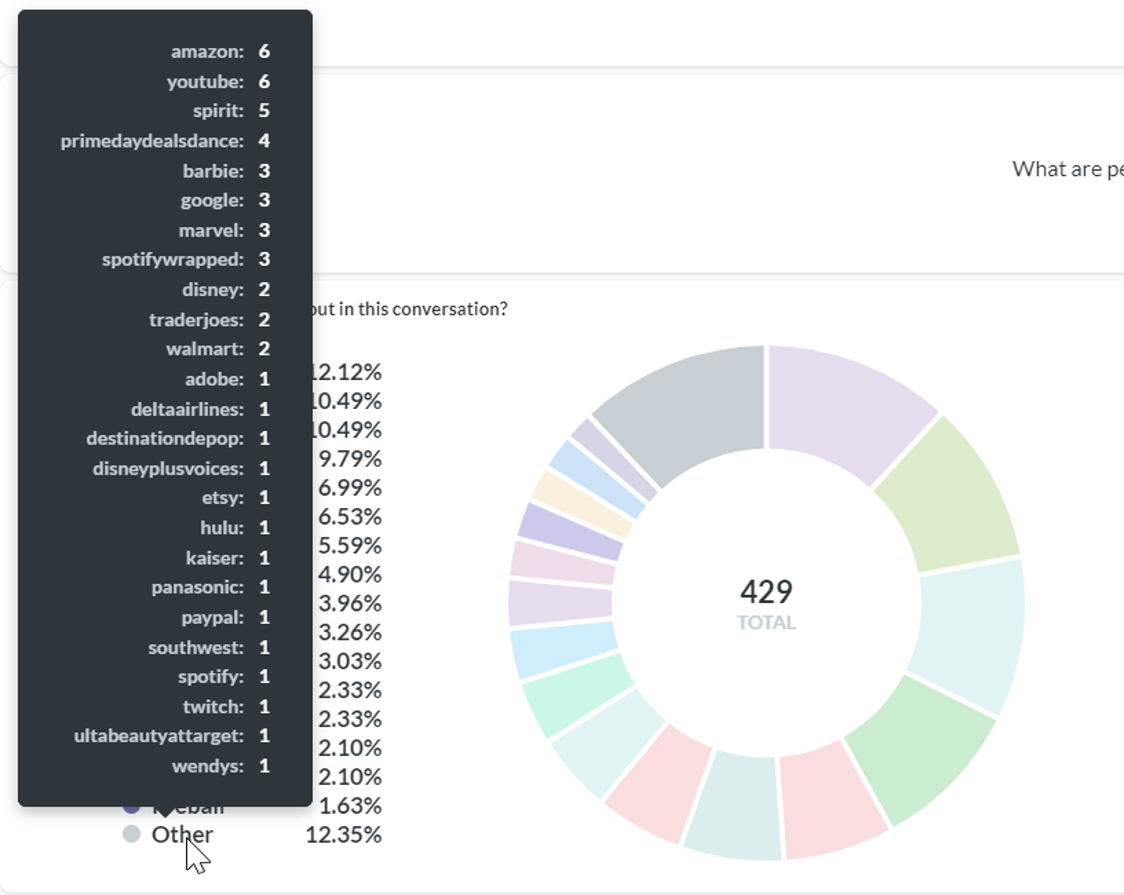Screen dimensions: 1124x895
Task: Click the ultabeautyattarget tooltip entry
Action: (x=159, y=736)
